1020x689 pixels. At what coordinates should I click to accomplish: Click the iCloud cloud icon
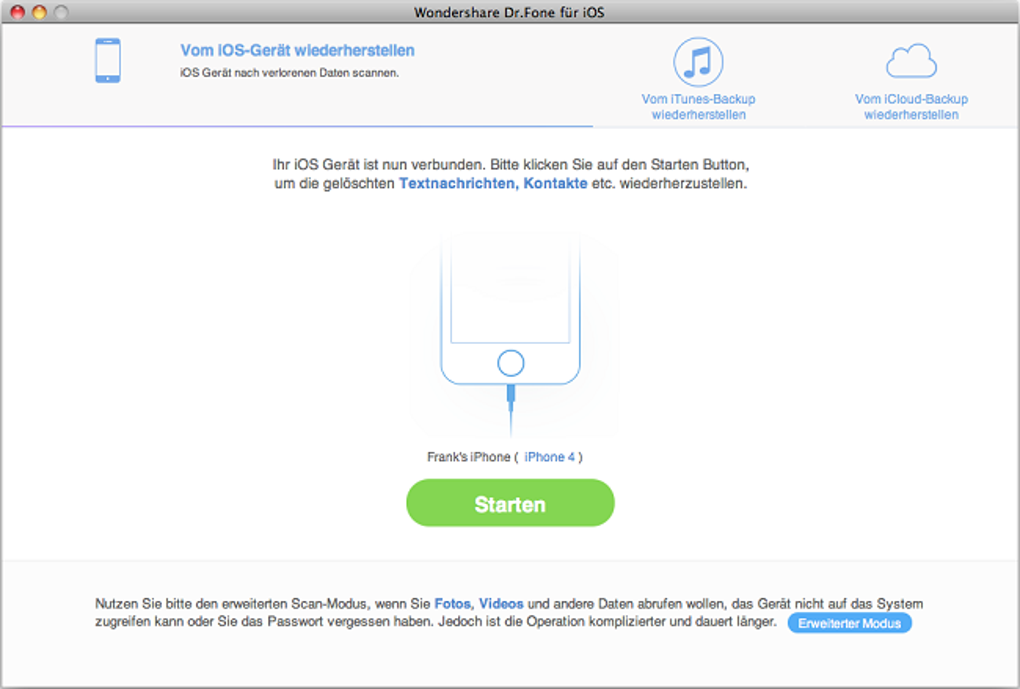coord(911,61)
